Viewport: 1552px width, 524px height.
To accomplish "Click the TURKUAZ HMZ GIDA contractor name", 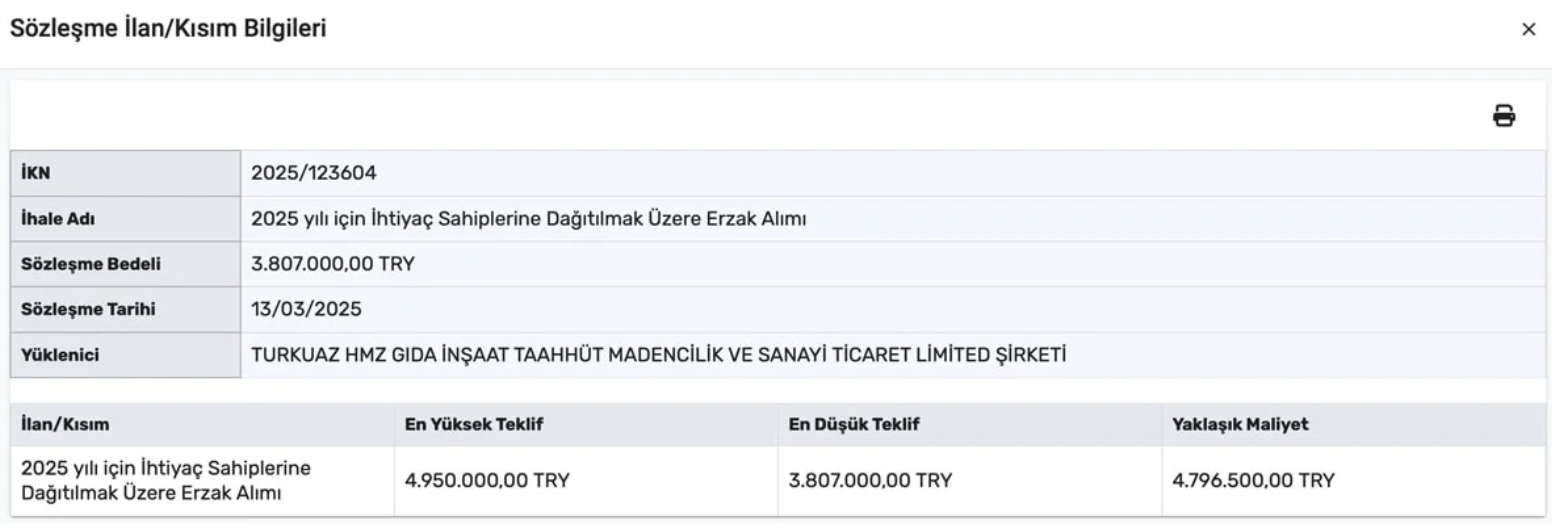I will point(659,355).
